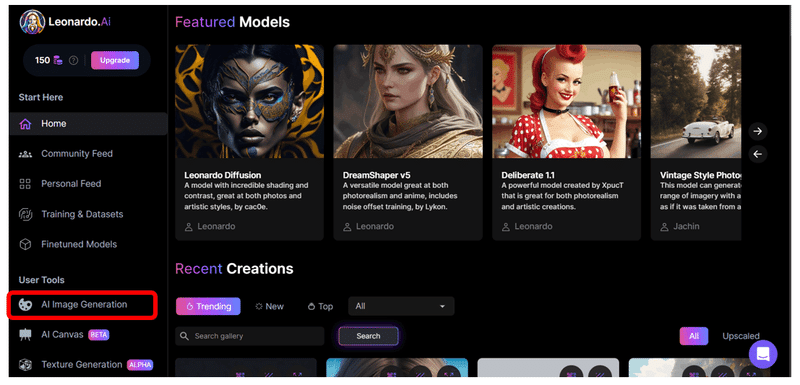
Task: Click the Upgrade button
Action: pos(115,60)
